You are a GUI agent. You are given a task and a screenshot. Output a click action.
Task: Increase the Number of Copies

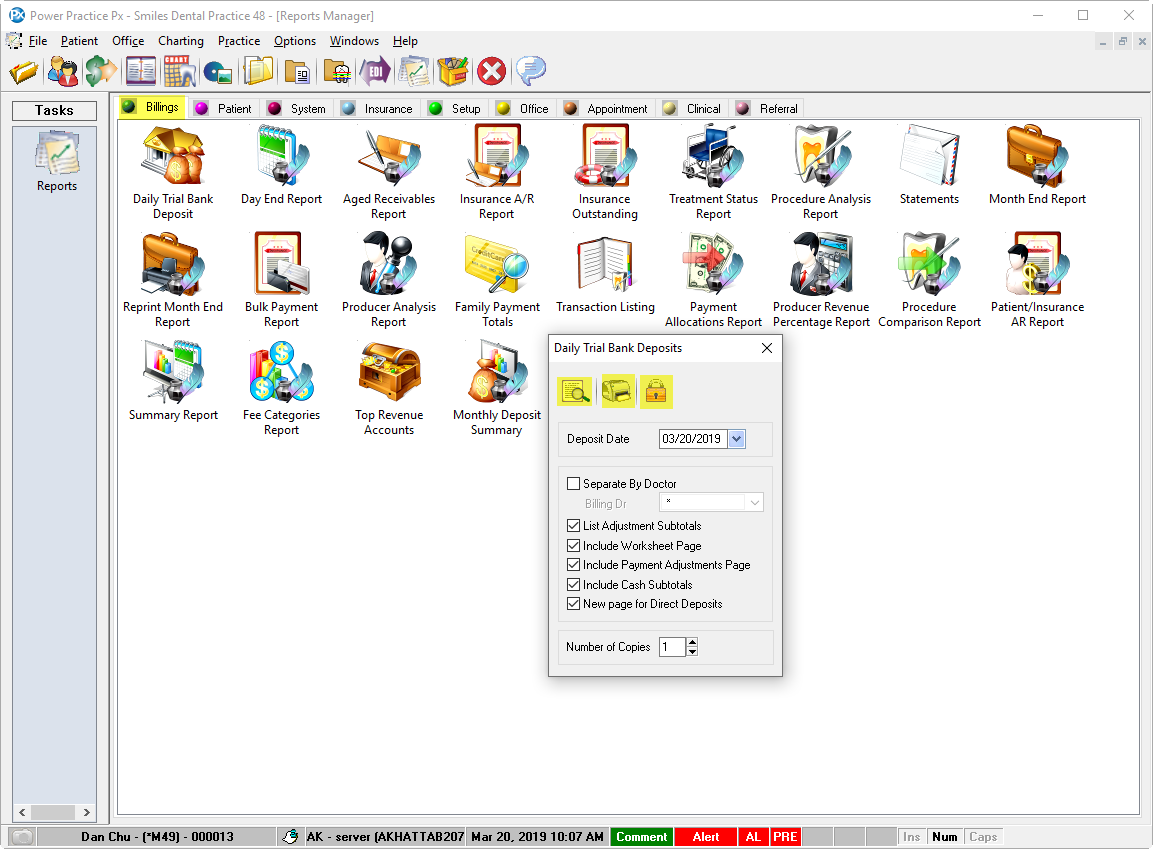[693, 642]
